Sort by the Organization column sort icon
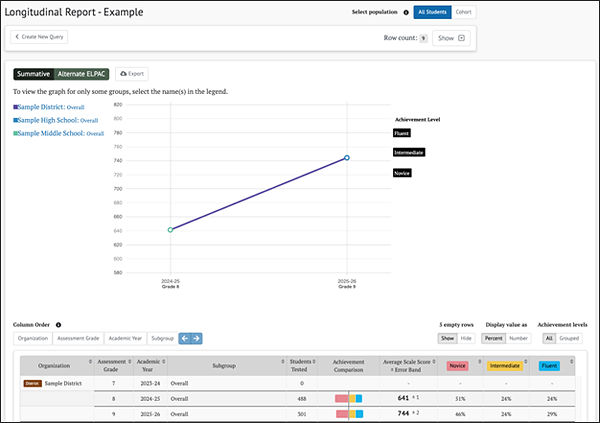The width and height of the screenshot is (600, 423). point(91,362)
